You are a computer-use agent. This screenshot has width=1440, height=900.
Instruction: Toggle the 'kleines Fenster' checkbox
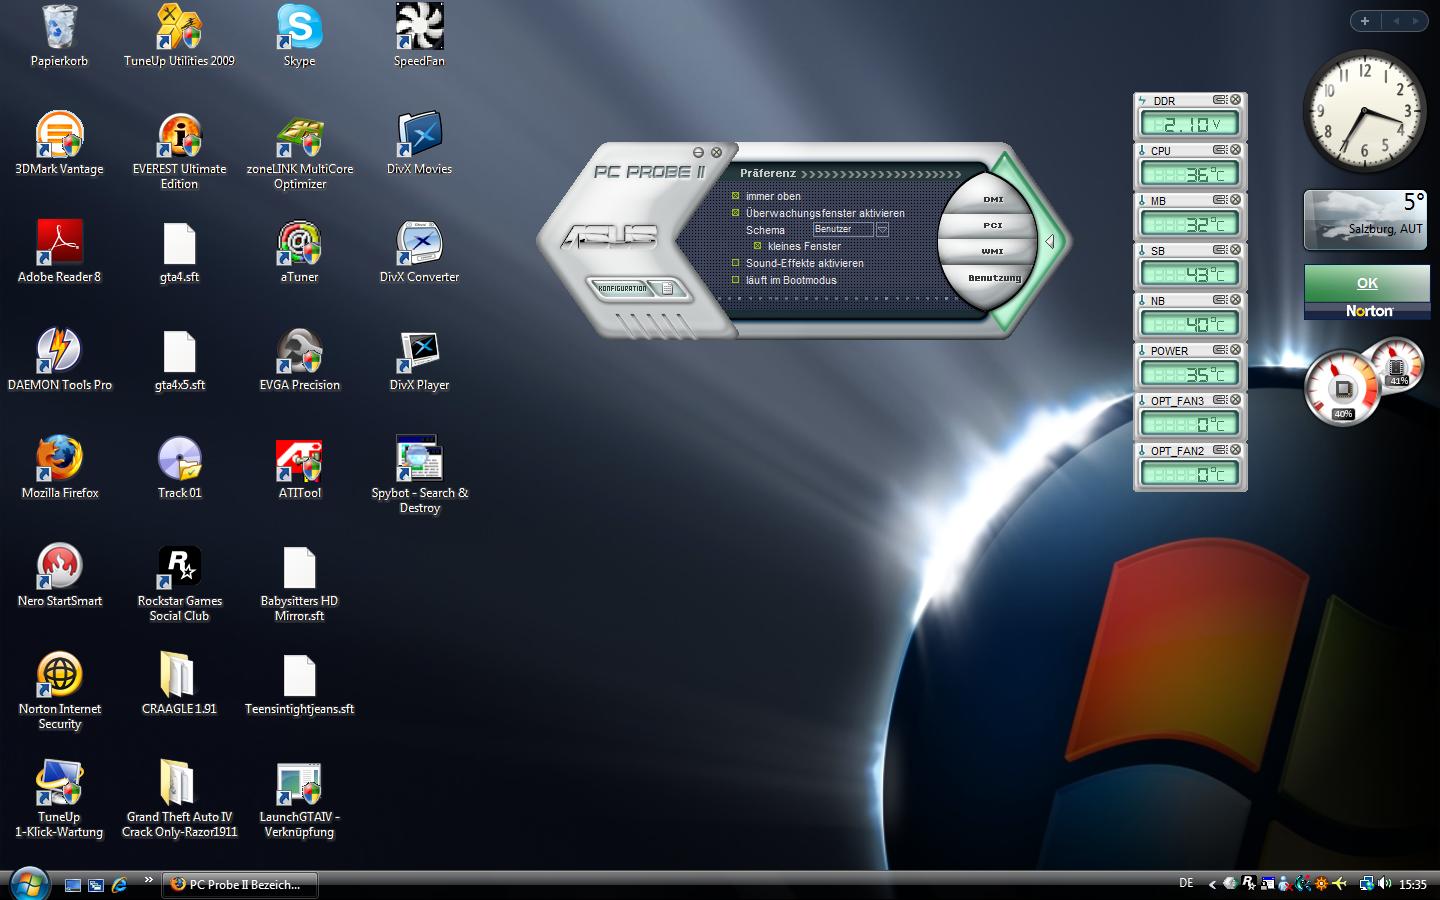coord(757,246)
